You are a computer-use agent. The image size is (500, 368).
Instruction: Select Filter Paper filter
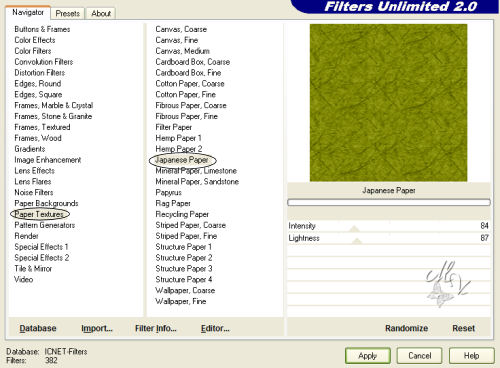174,127
